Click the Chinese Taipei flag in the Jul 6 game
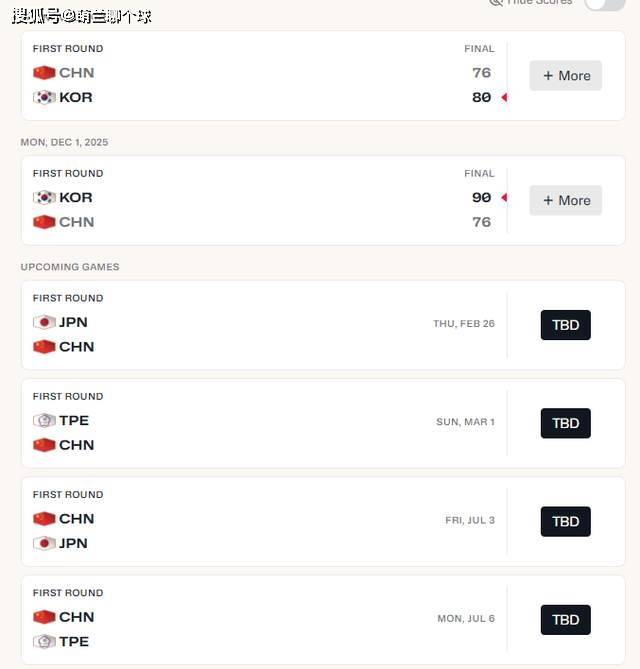640x669 pixels. pos(44,642)
